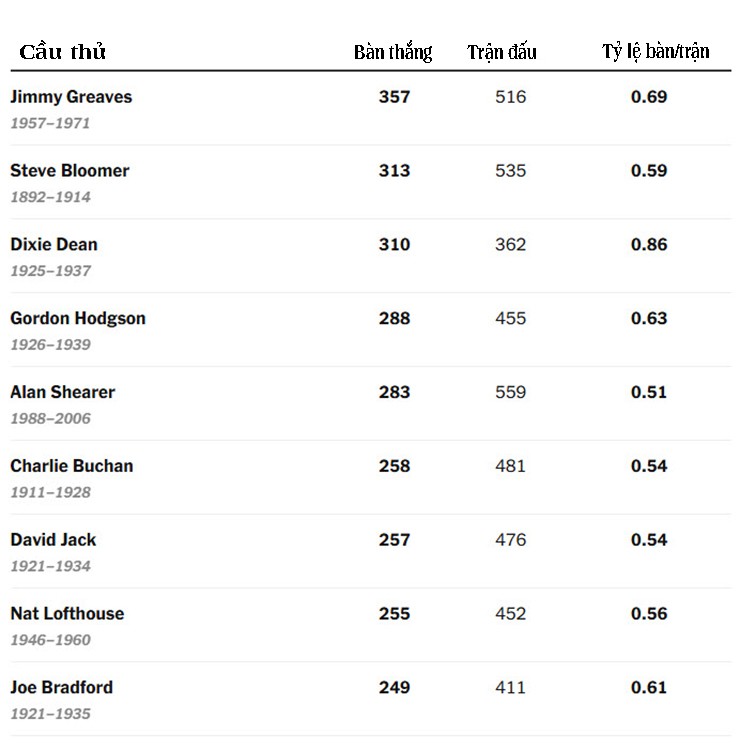The width and height of the screenshot is (740, 749).
Task: Select Dixie Dean's 0.86 goal ratio
Action: pyautogui.click(x=649, y=245)
